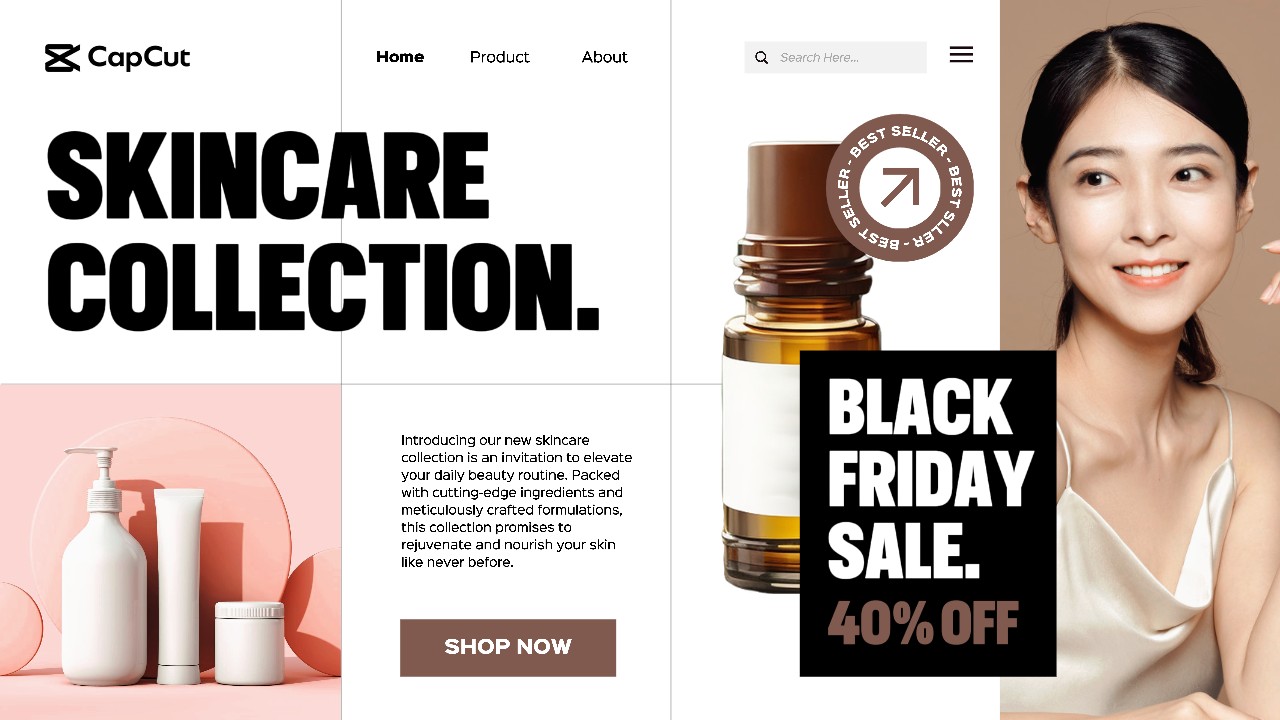The image size is (1280, 720).
Task: Focus the Search Here field
Action: tap(835, 57)
